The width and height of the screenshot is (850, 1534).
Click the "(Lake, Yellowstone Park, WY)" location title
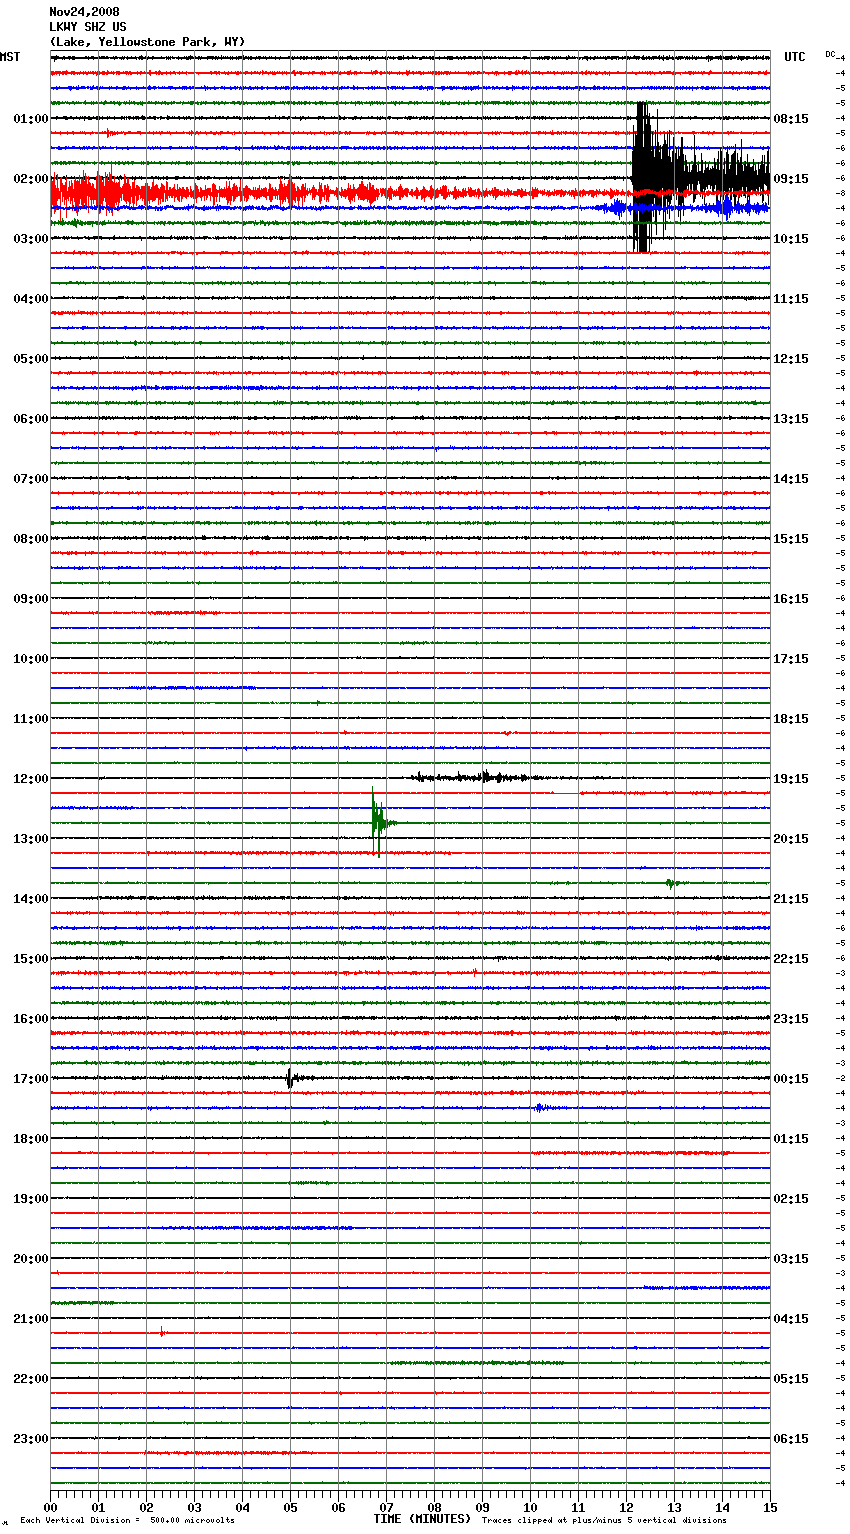tap(147, 42)
